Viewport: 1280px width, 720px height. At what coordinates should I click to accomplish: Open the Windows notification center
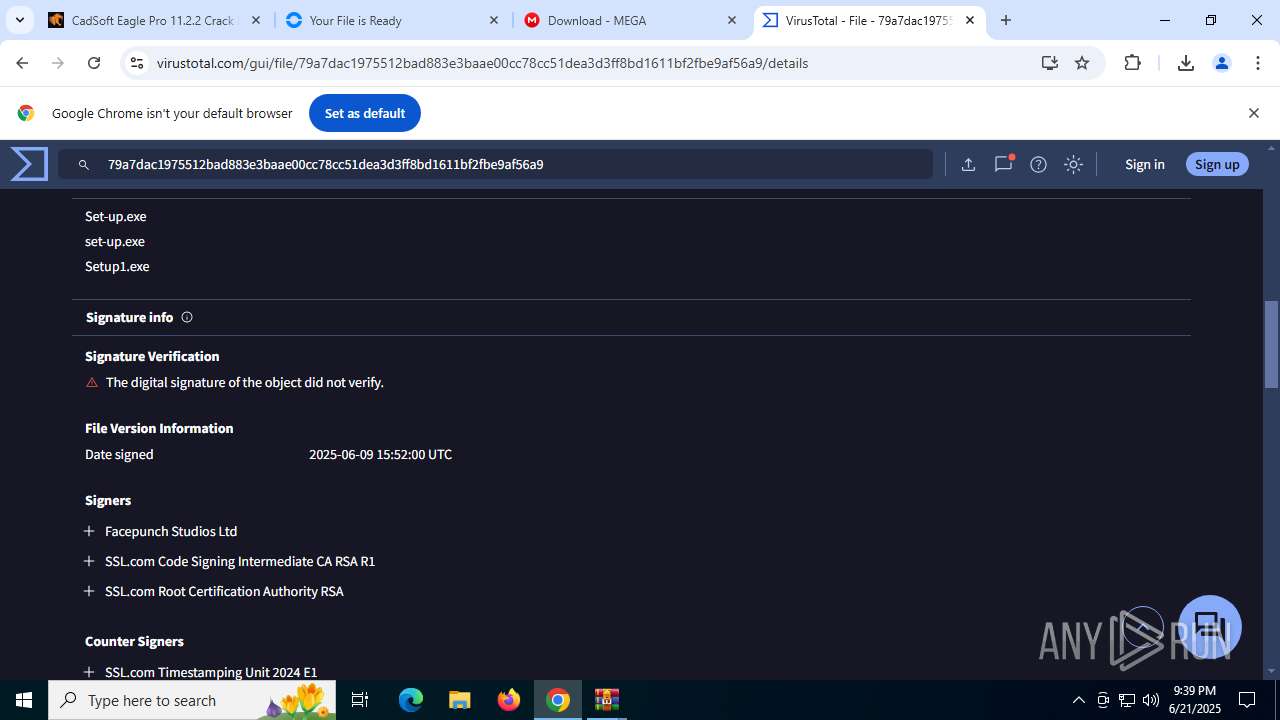click(x=1248, y=700)
